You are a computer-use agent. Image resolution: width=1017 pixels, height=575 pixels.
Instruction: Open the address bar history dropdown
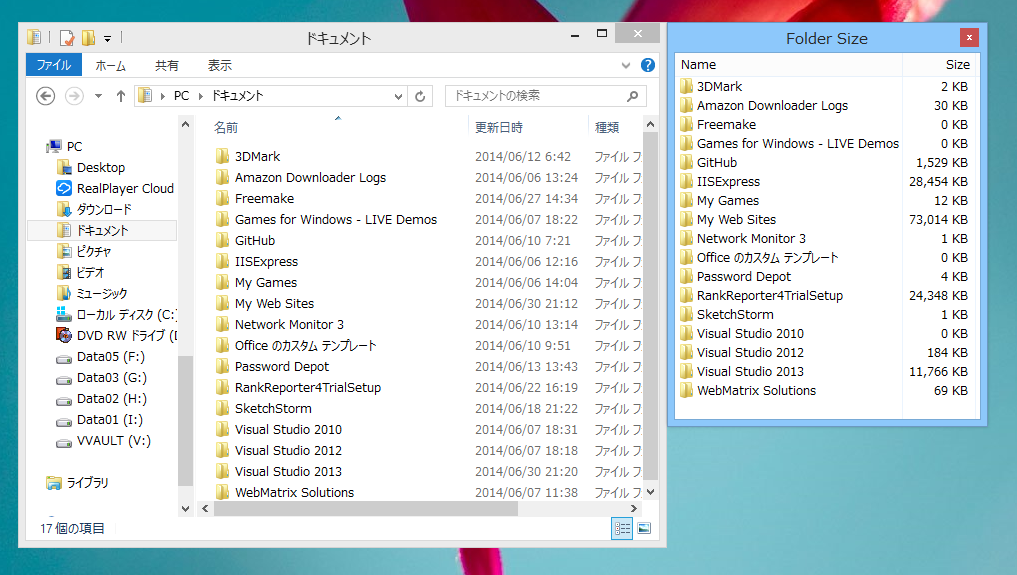398,96
